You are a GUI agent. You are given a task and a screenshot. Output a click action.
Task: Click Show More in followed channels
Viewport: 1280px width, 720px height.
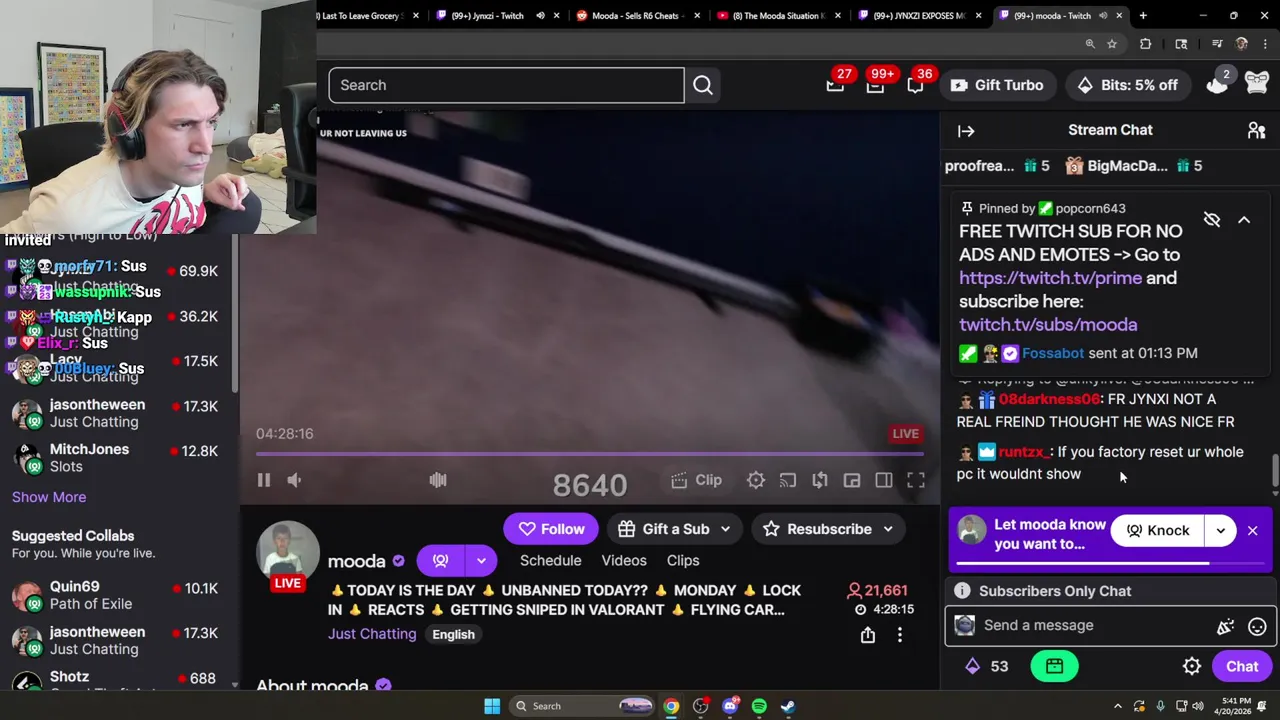click(x=49, y=497)
